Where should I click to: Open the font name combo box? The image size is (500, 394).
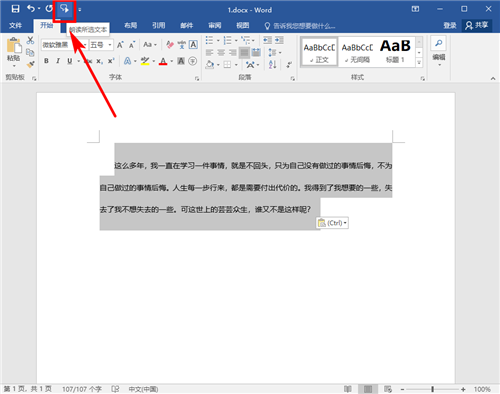64,45
